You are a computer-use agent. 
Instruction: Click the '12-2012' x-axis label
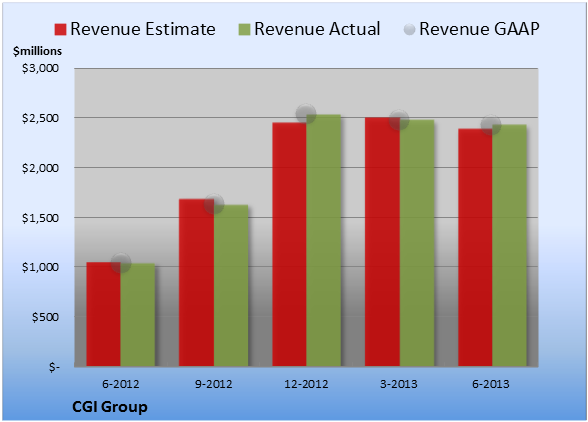tap(306, 384)
